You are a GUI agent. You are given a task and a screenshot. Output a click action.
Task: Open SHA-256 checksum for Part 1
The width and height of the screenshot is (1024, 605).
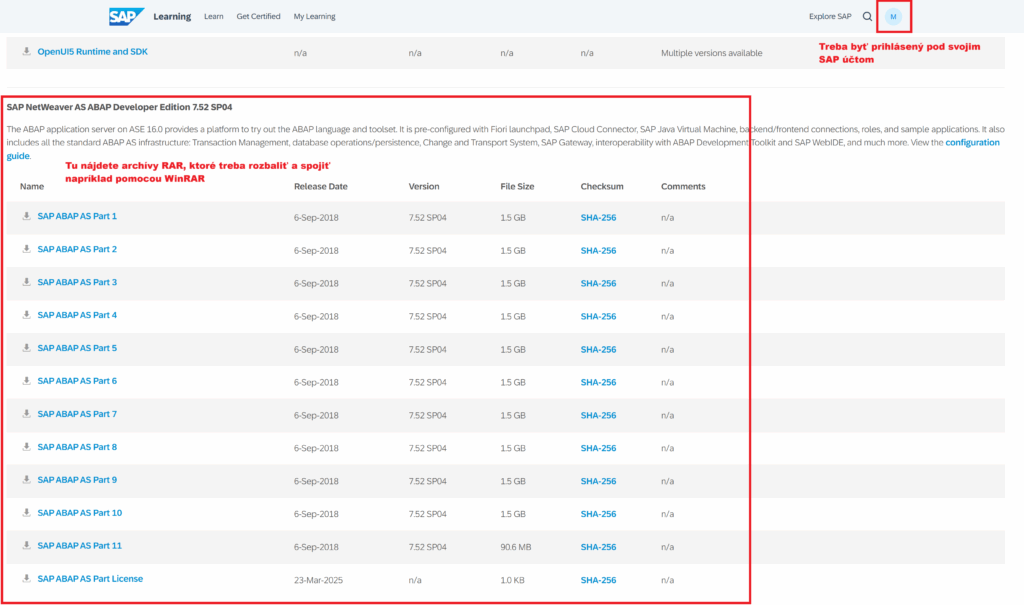(x=598, y=218)
